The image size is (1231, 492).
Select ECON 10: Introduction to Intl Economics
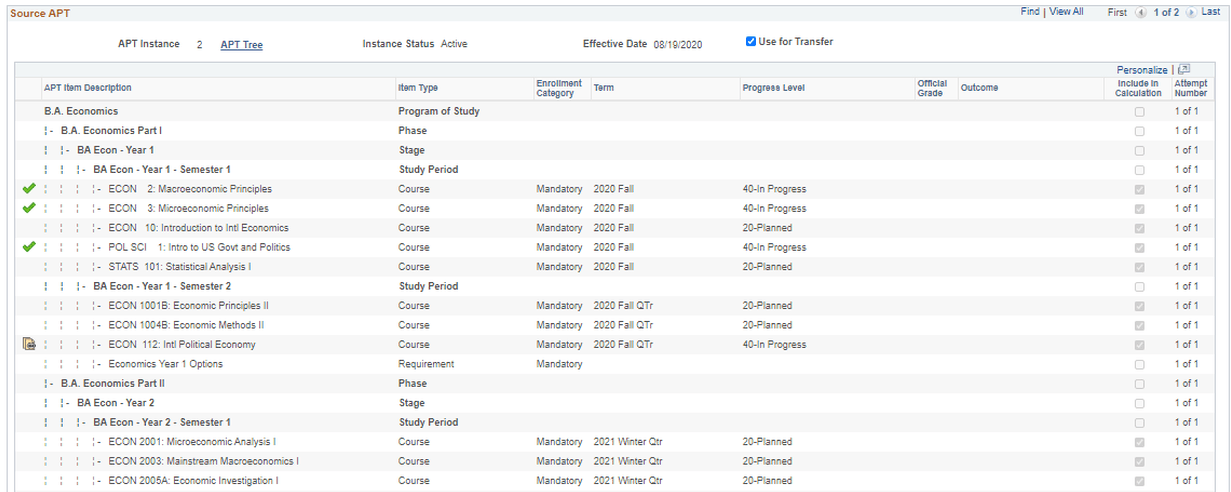(x=198, y=228)
